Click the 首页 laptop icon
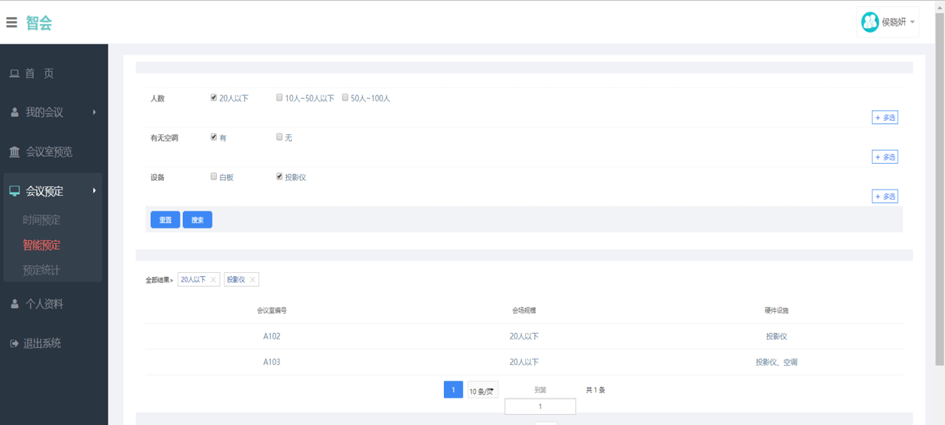This screenshot has height=425, width=945. coord(14,74)
